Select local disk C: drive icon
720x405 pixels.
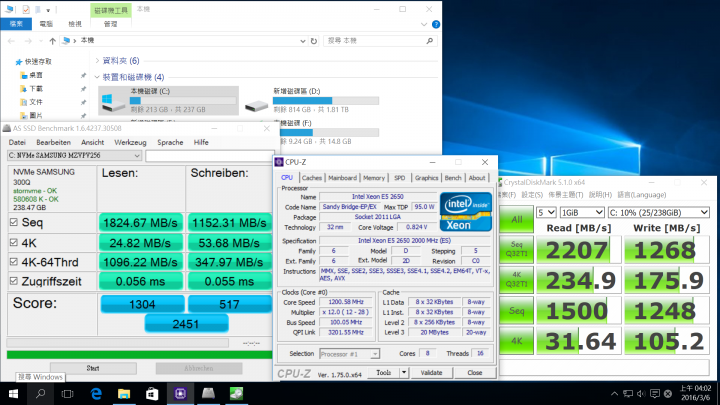click(x=113, y=103)
